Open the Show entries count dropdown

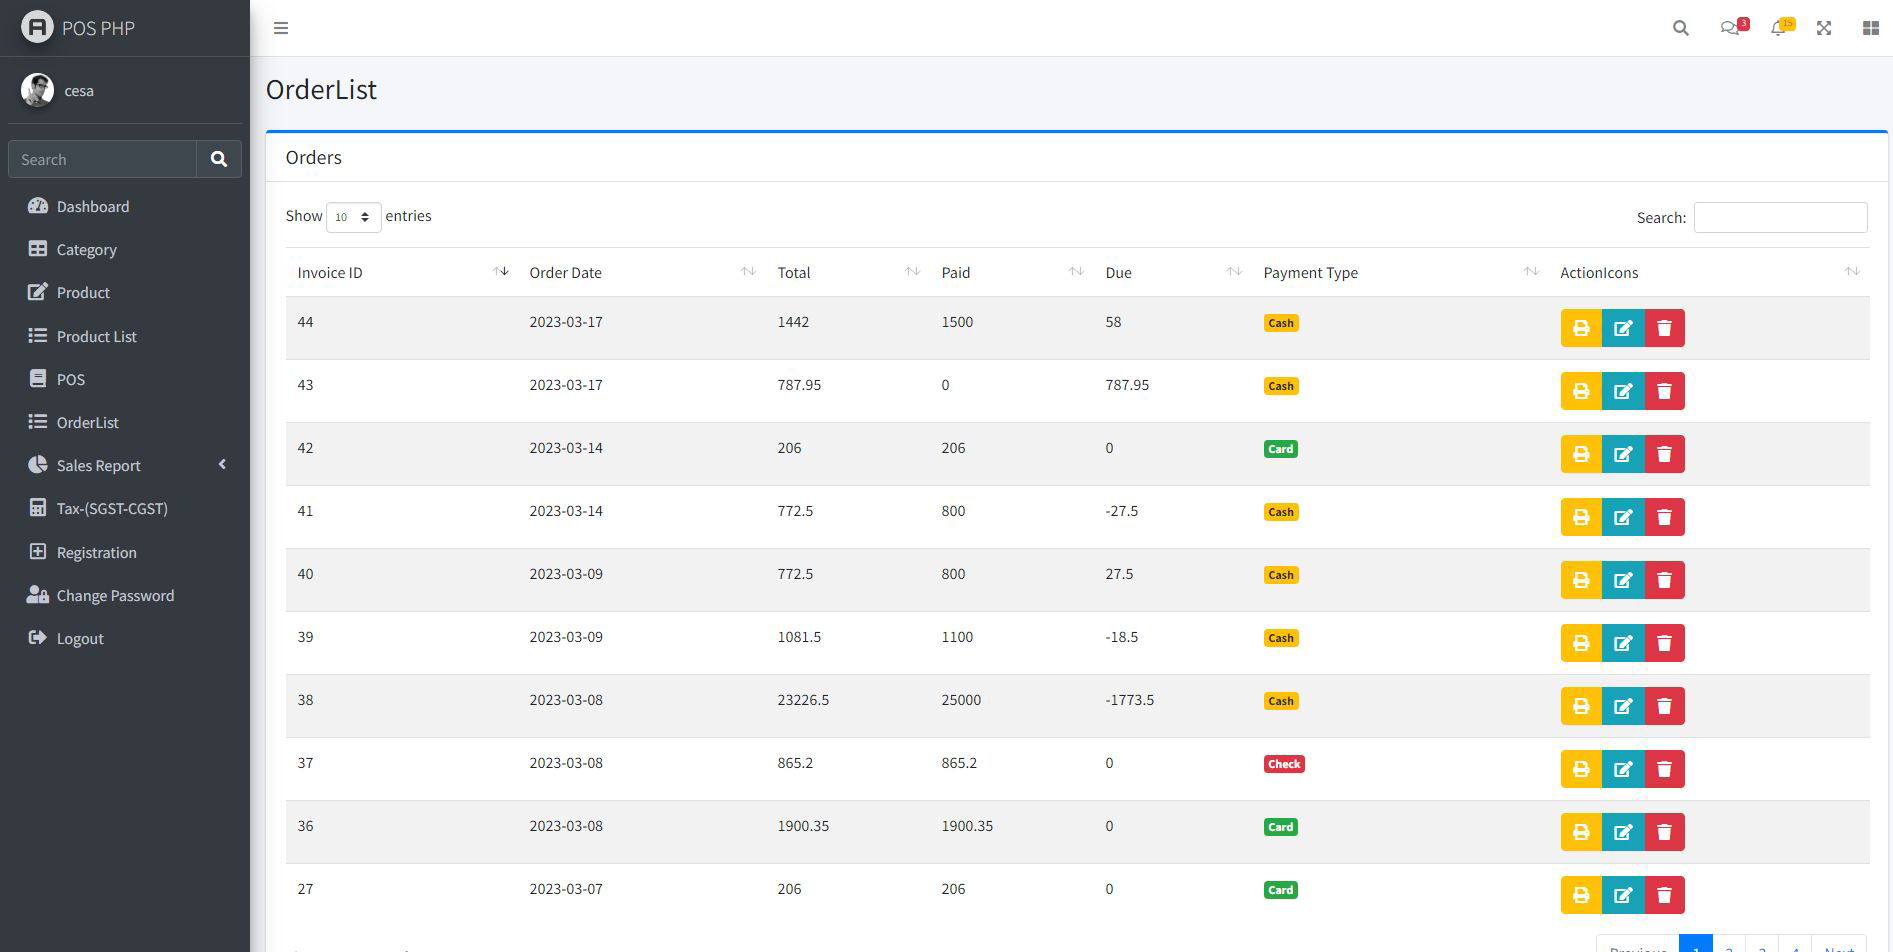353,217
